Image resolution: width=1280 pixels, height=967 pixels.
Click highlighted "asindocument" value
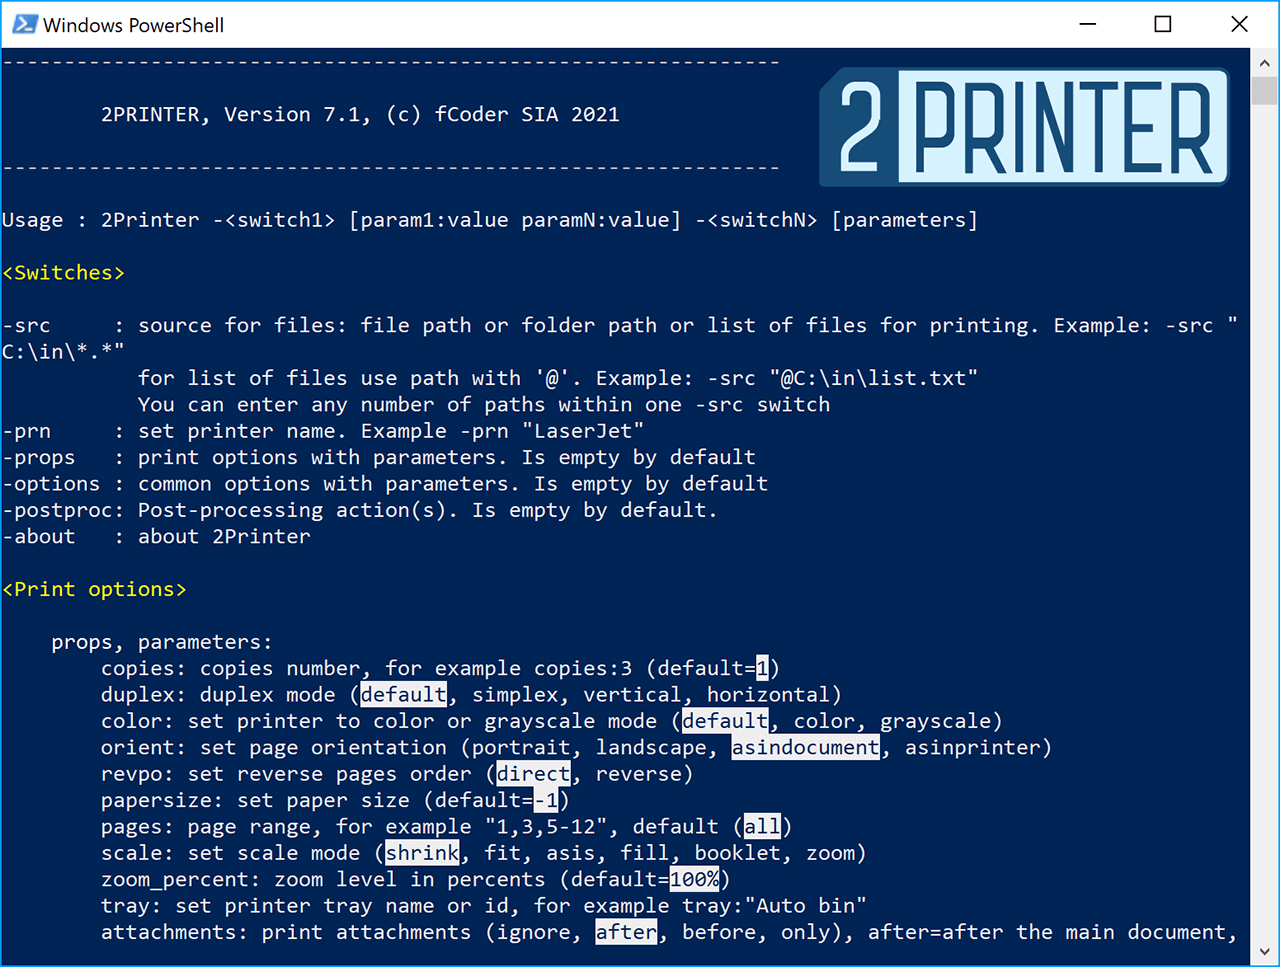click(x=806, y=747)
